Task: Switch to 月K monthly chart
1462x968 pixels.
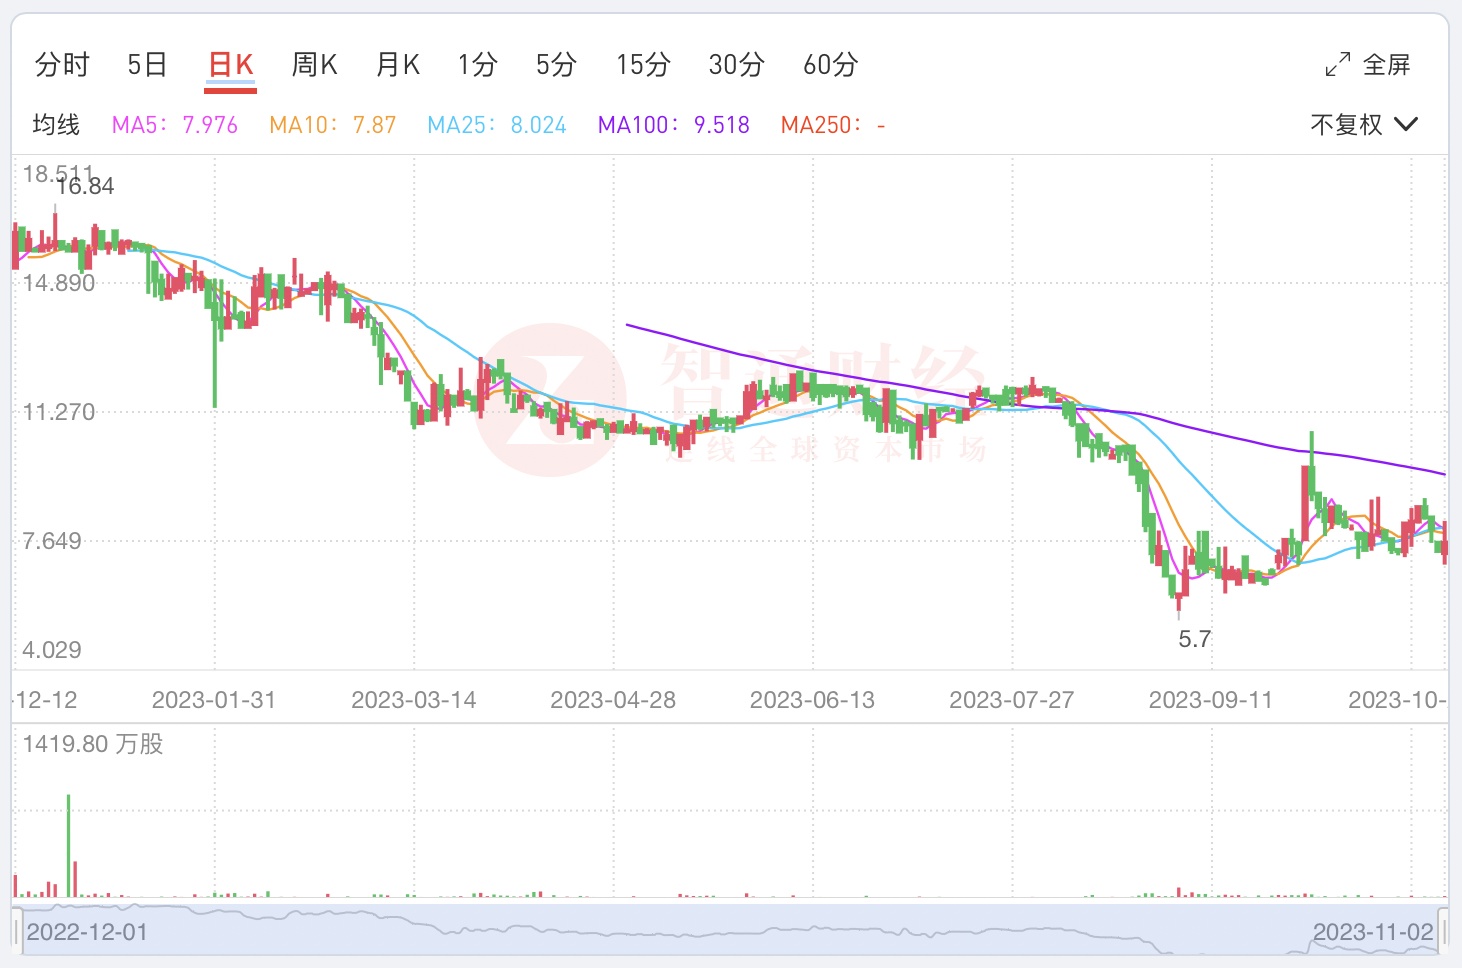Action: click(x=397, y=65)
